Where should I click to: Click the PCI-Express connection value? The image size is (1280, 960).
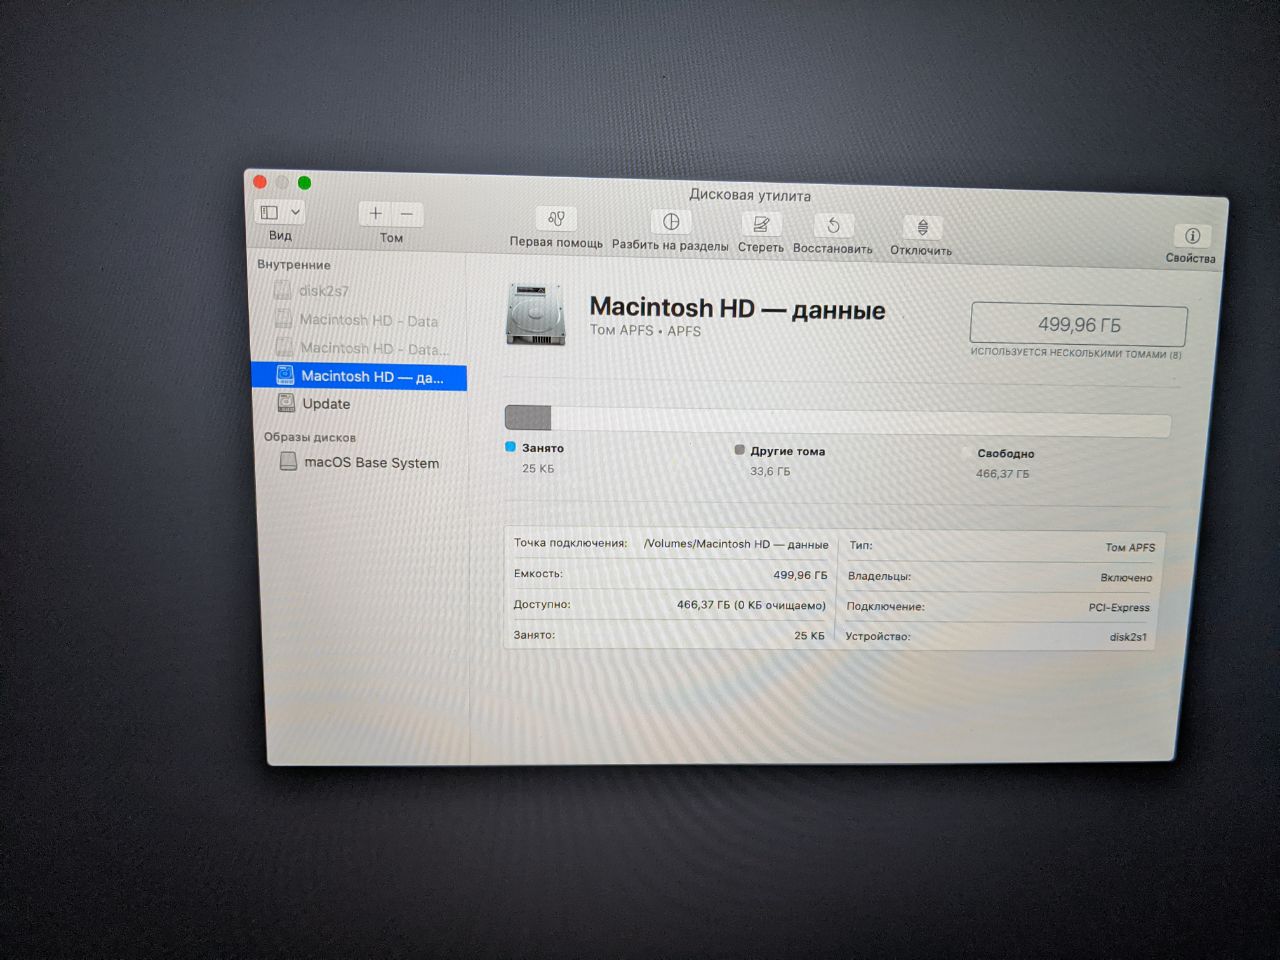pos(1119,608)
